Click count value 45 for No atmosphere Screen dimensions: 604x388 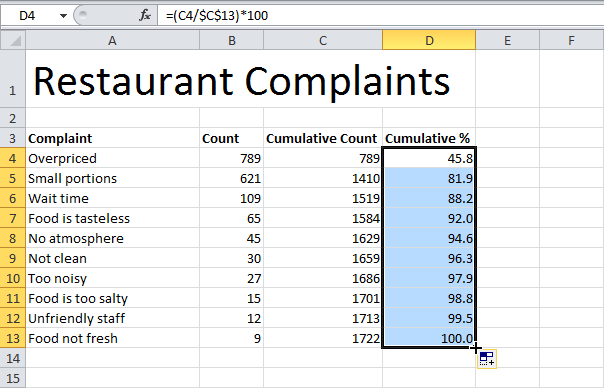pos(232,239)
